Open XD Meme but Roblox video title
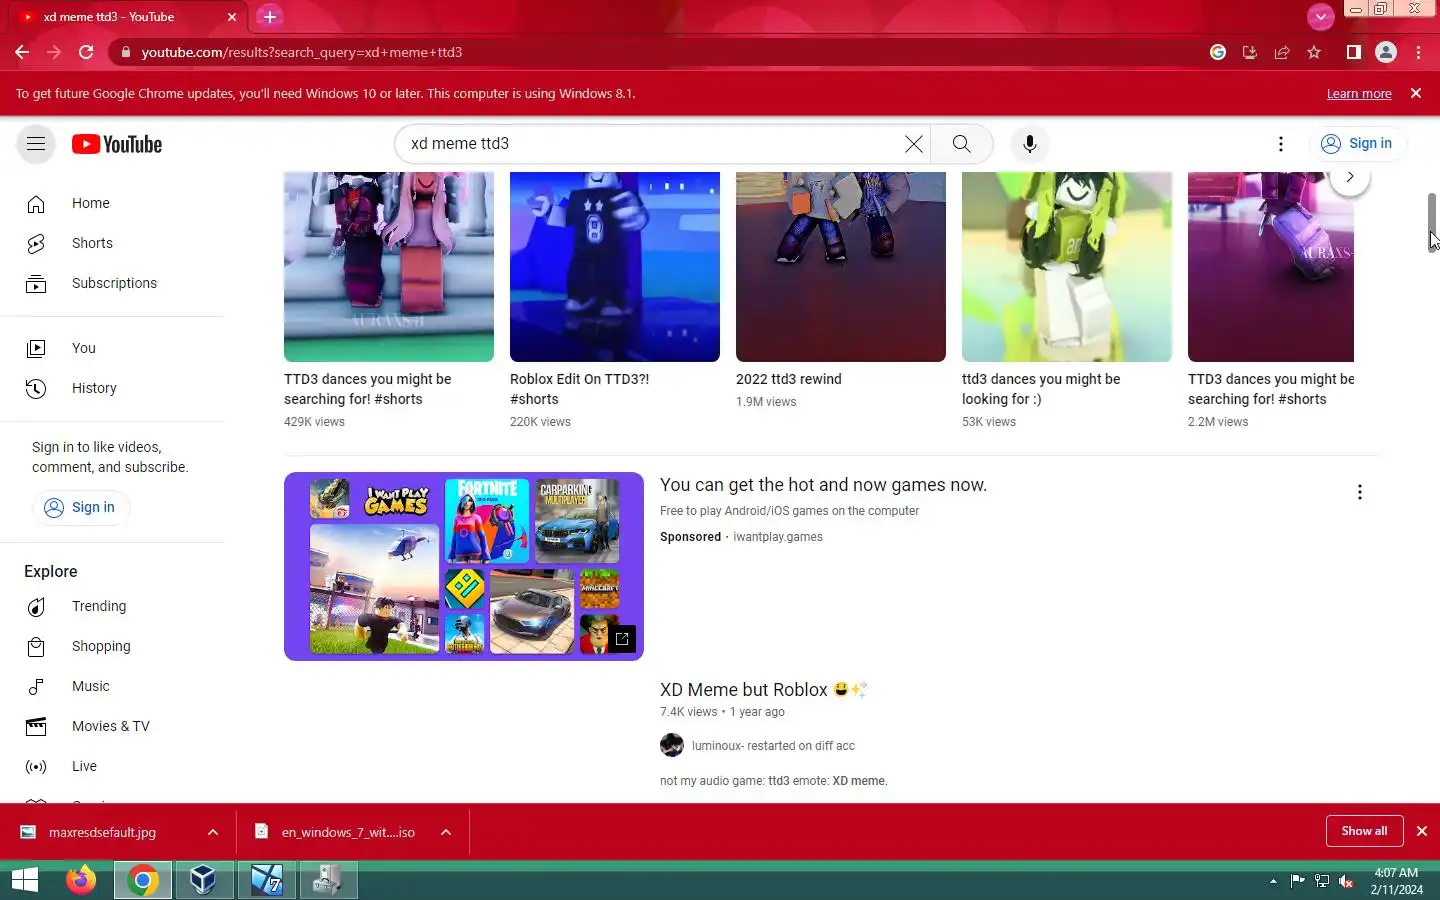This screenshot has height=900, width=1440. (x=764, y=690)
